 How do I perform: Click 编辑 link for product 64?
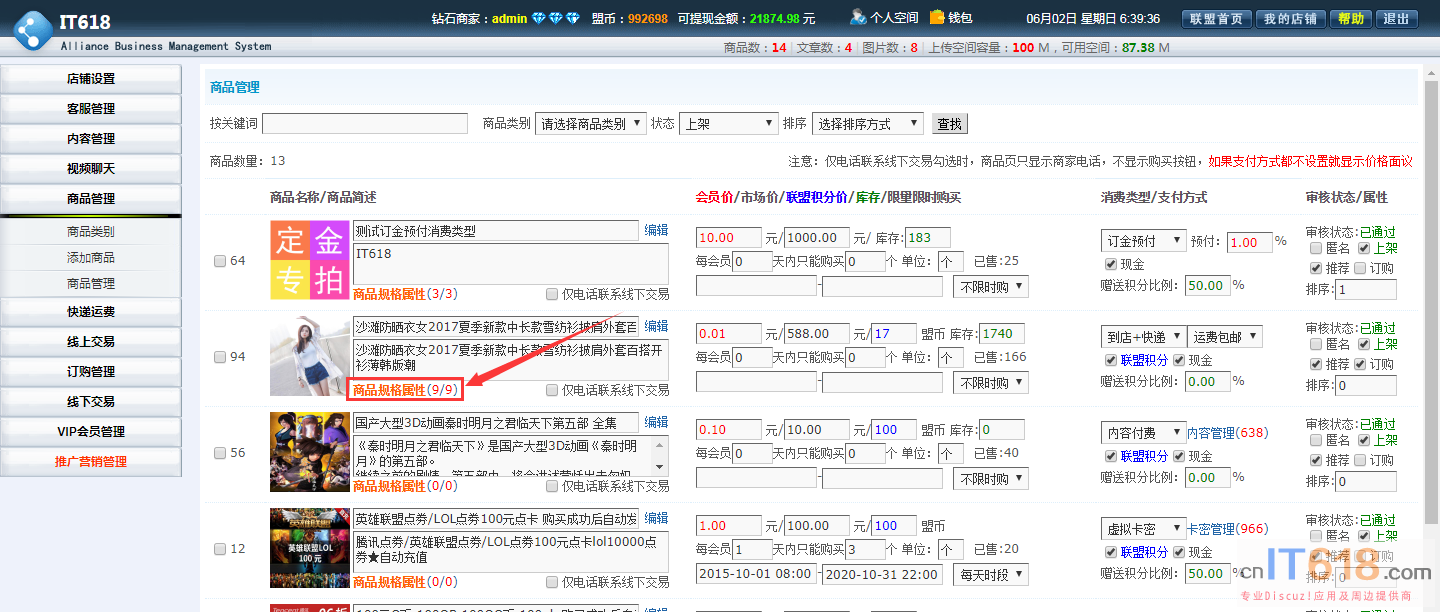(x=656, y=230)
